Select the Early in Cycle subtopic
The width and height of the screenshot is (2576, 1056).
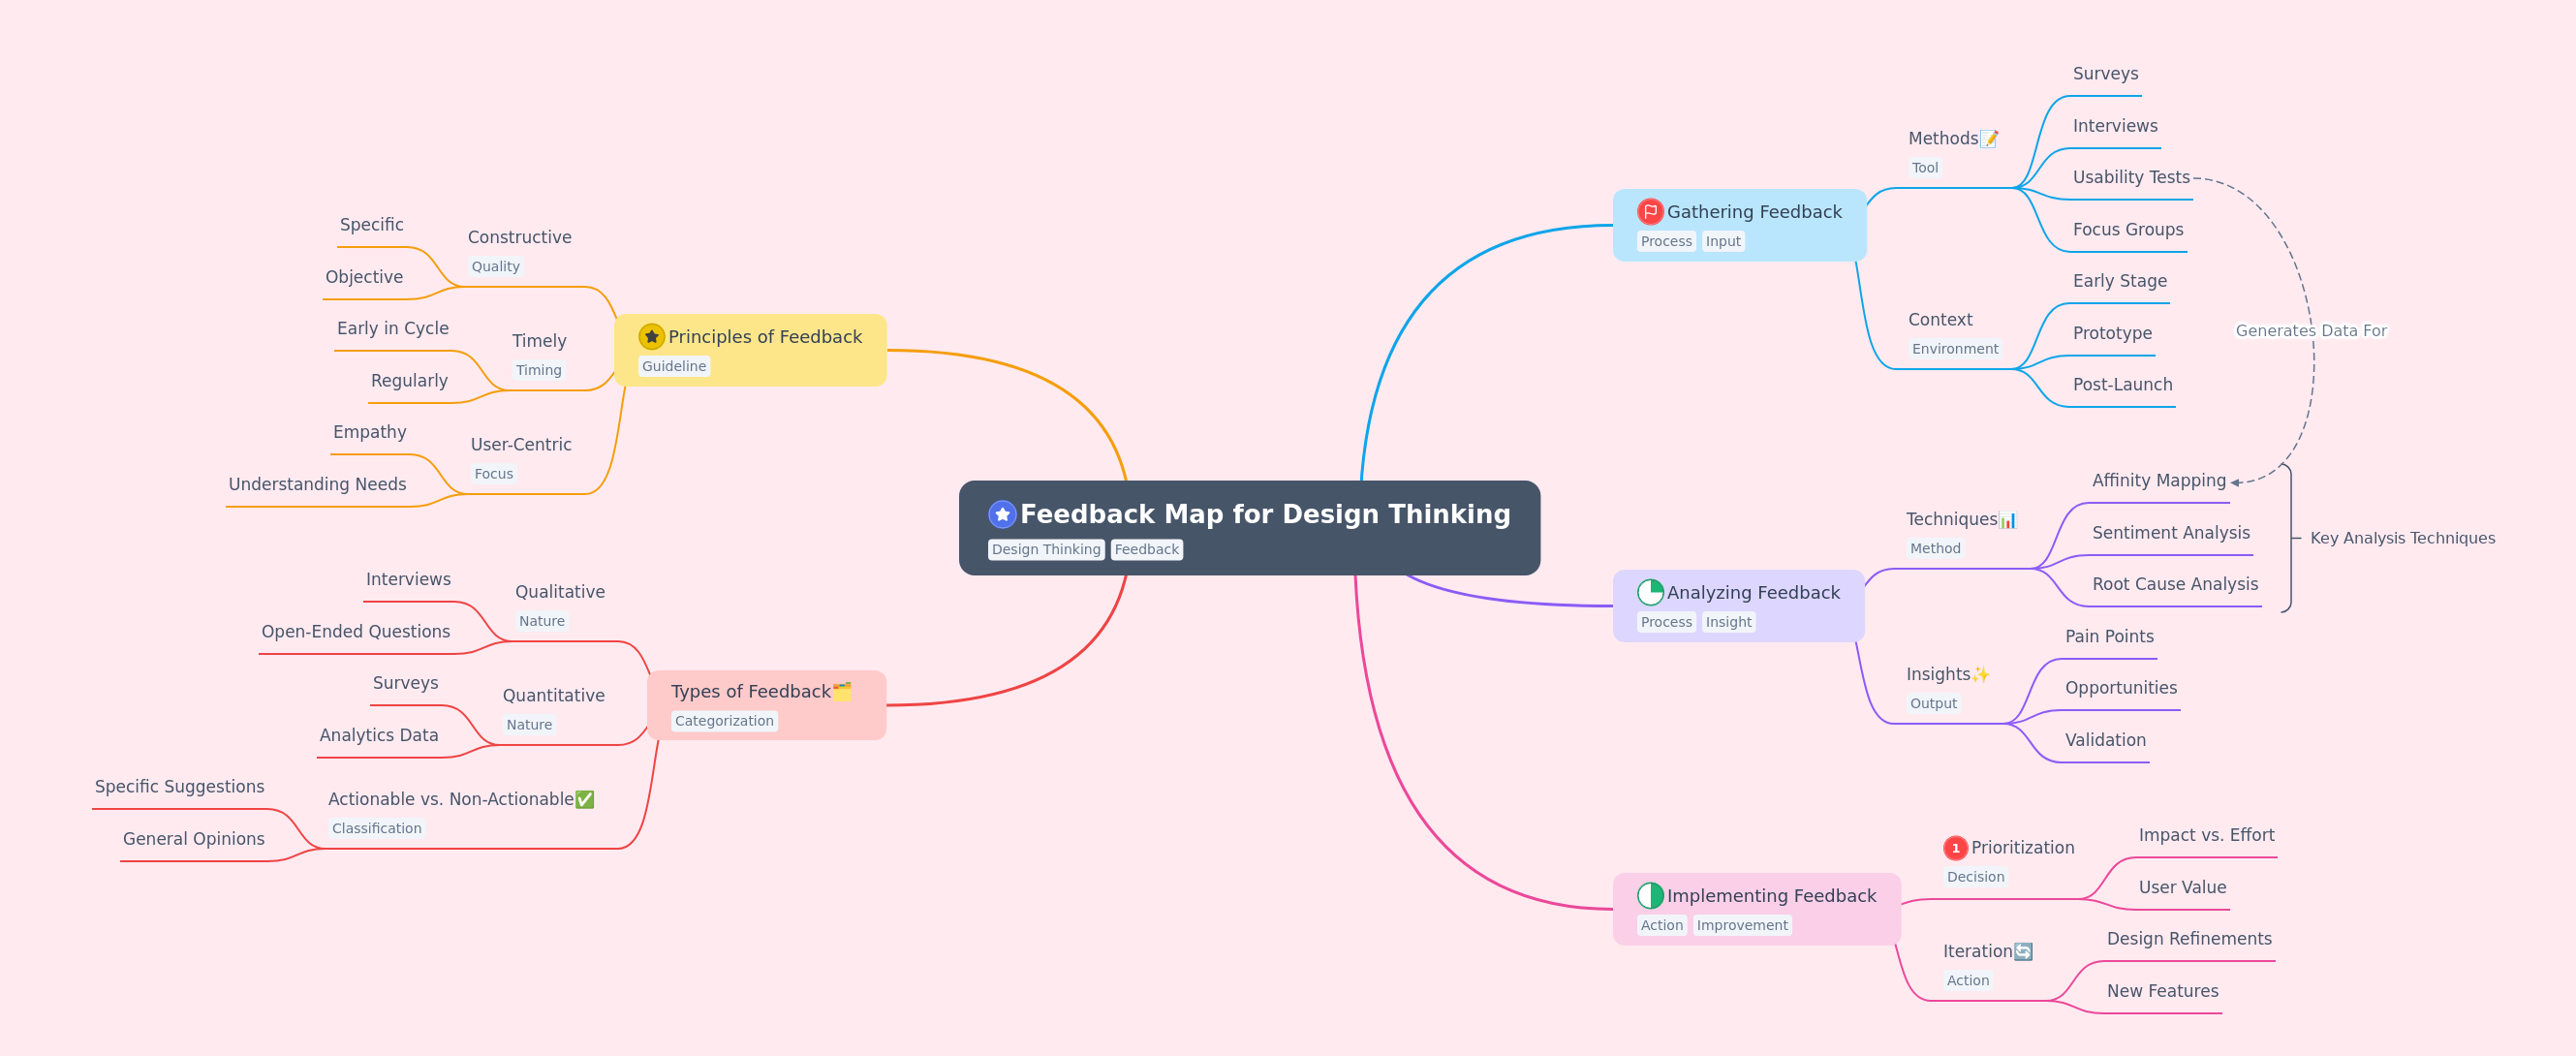(392, 329)
